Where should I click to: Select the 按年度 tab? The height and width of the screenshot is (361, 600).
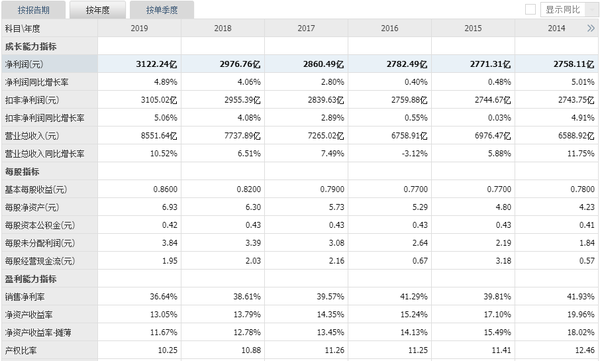point(98,10)
